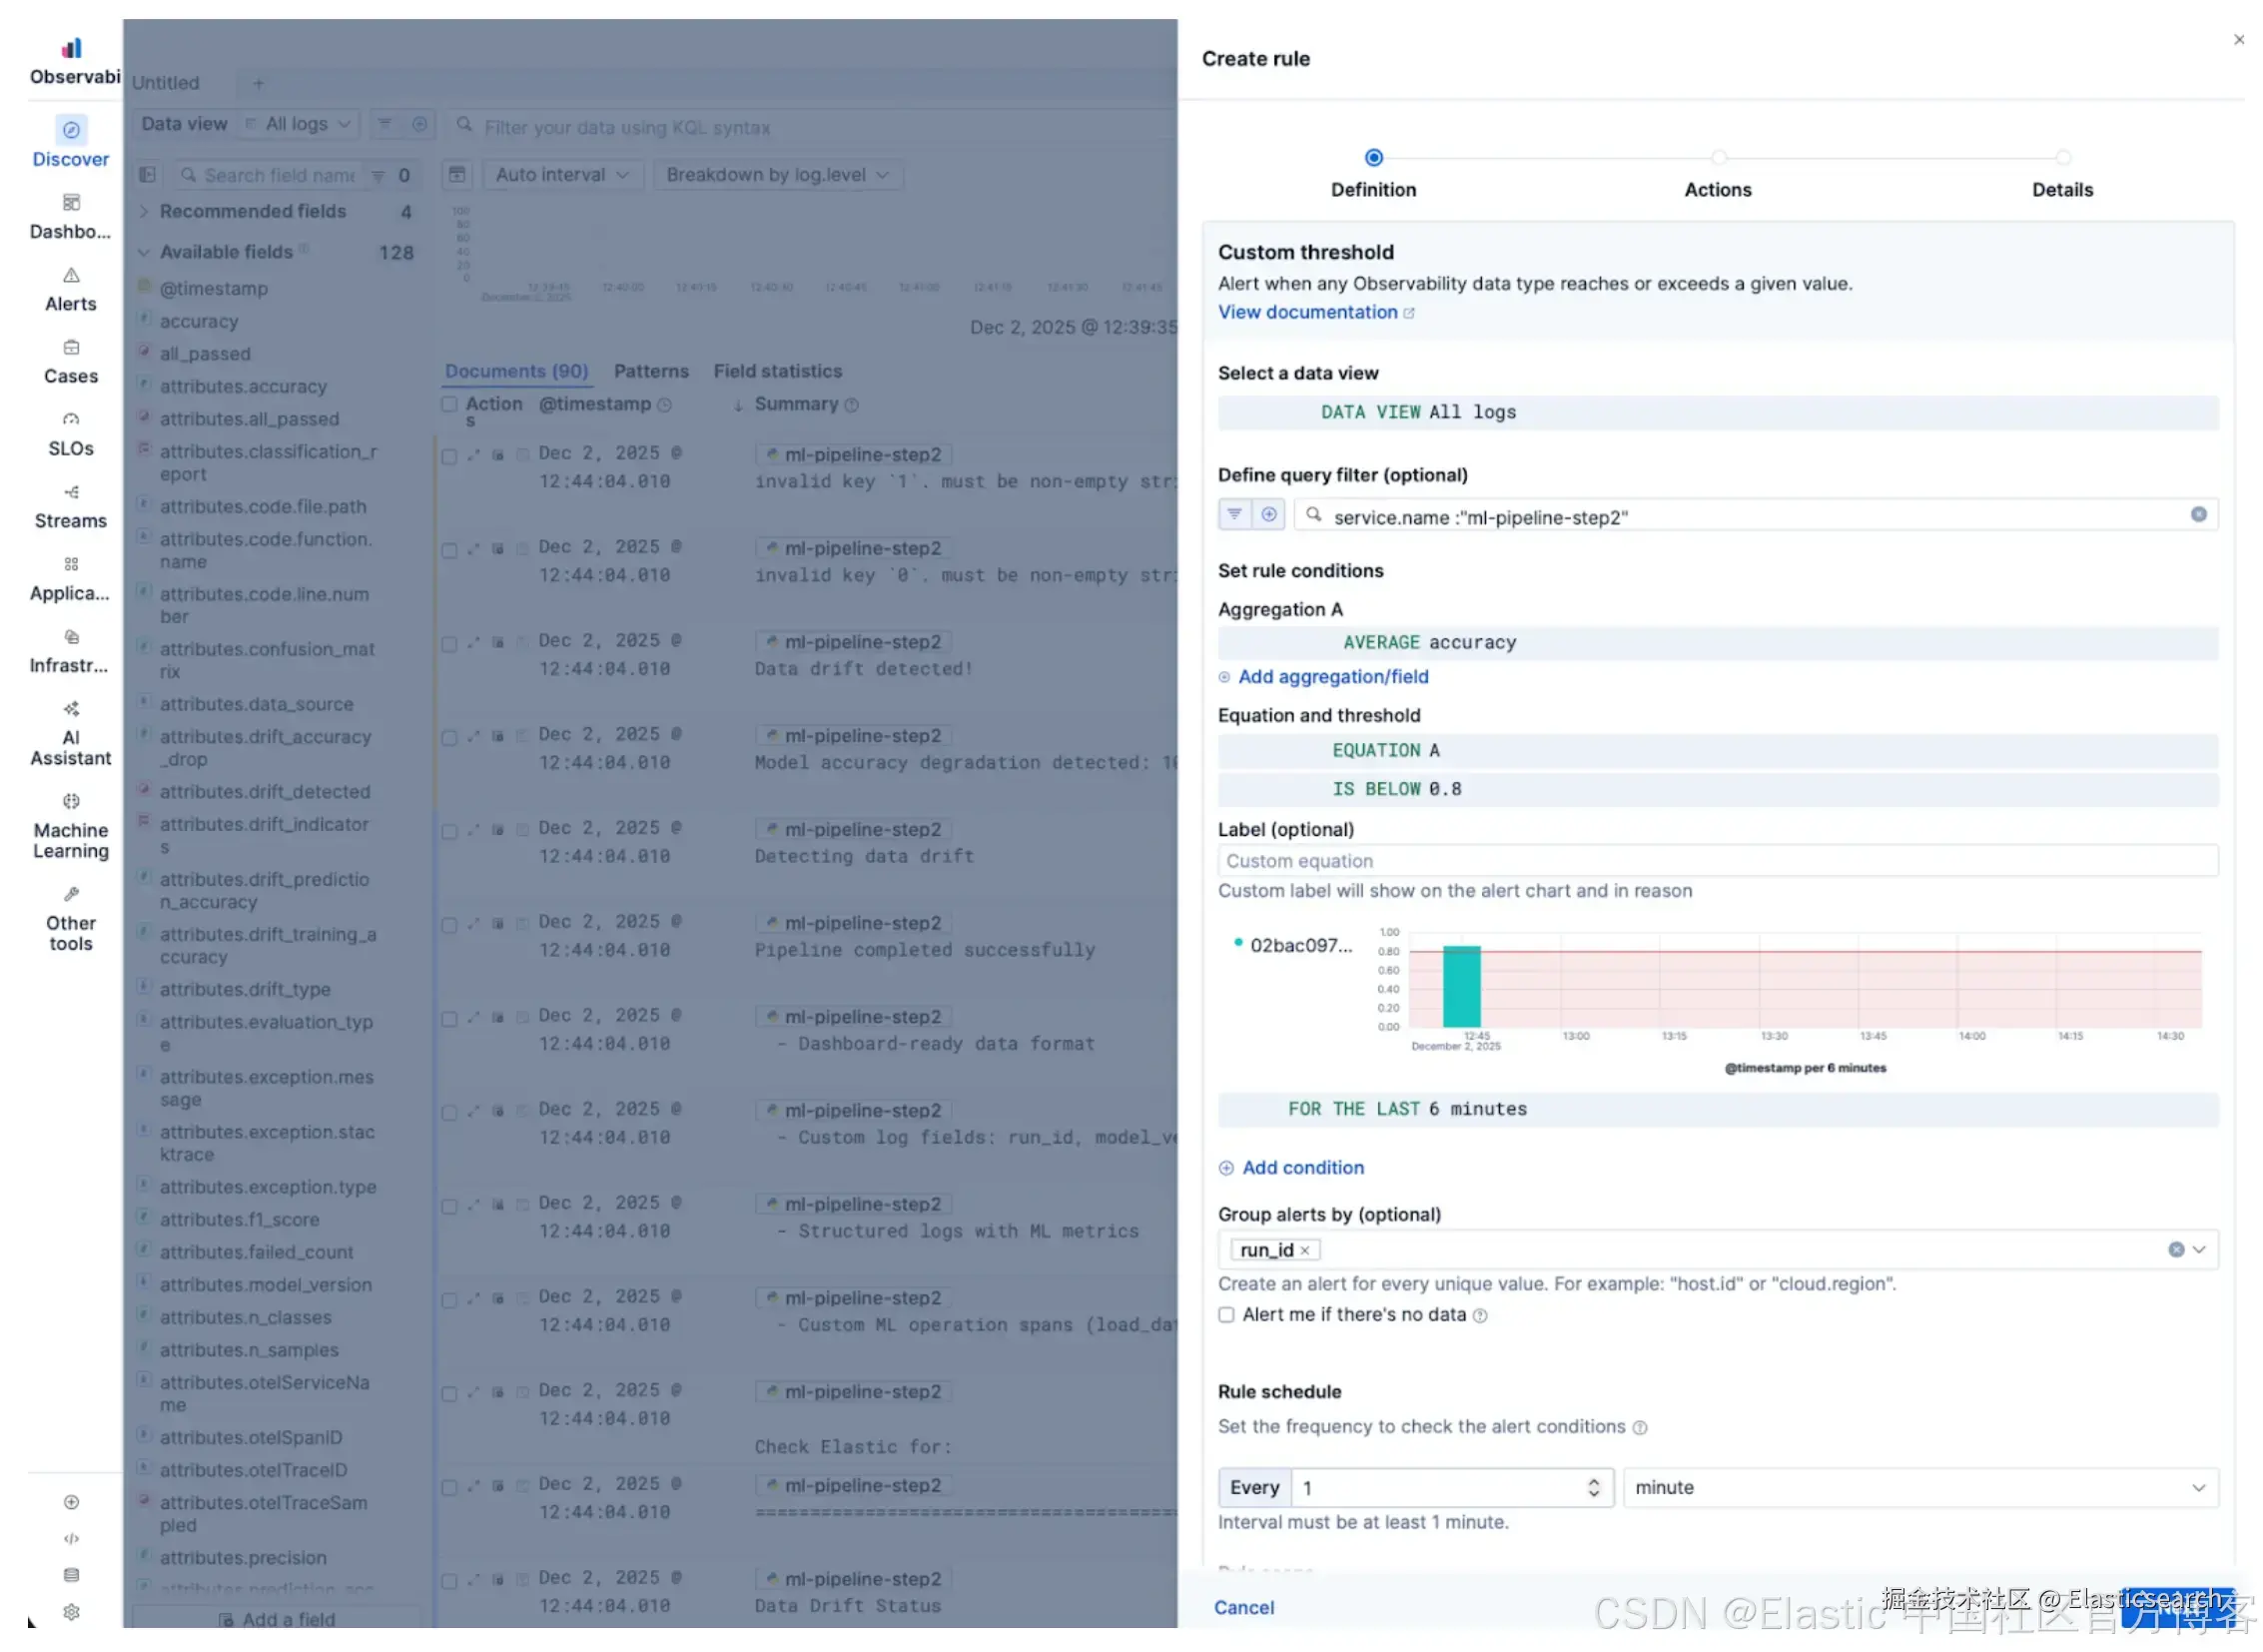Remove run_id from group alerts by

tap(1304, 1251)
